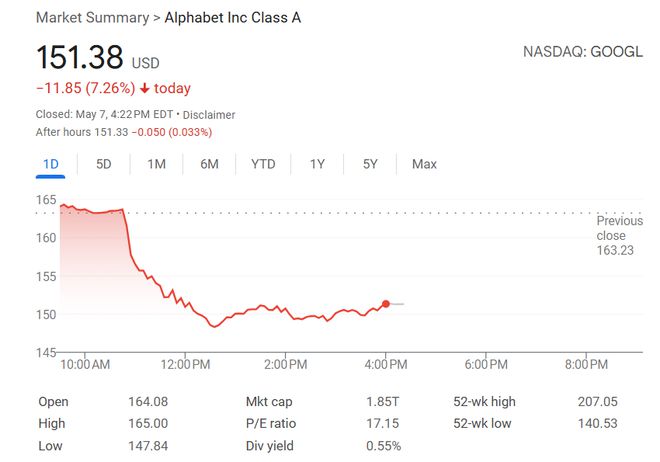Show the 6M price history
The height and width of the screenshot is (462, 660).
click(209, 164)
